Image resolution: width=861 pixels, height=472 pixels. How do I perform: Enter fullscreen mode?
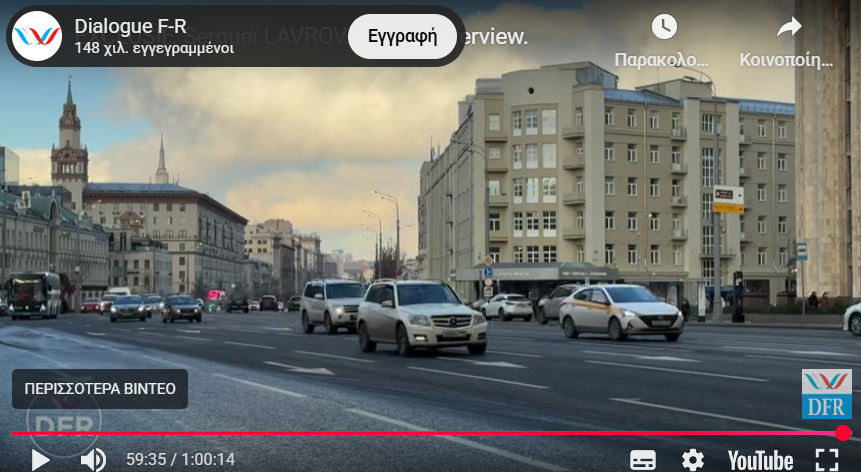pos(826,459)
